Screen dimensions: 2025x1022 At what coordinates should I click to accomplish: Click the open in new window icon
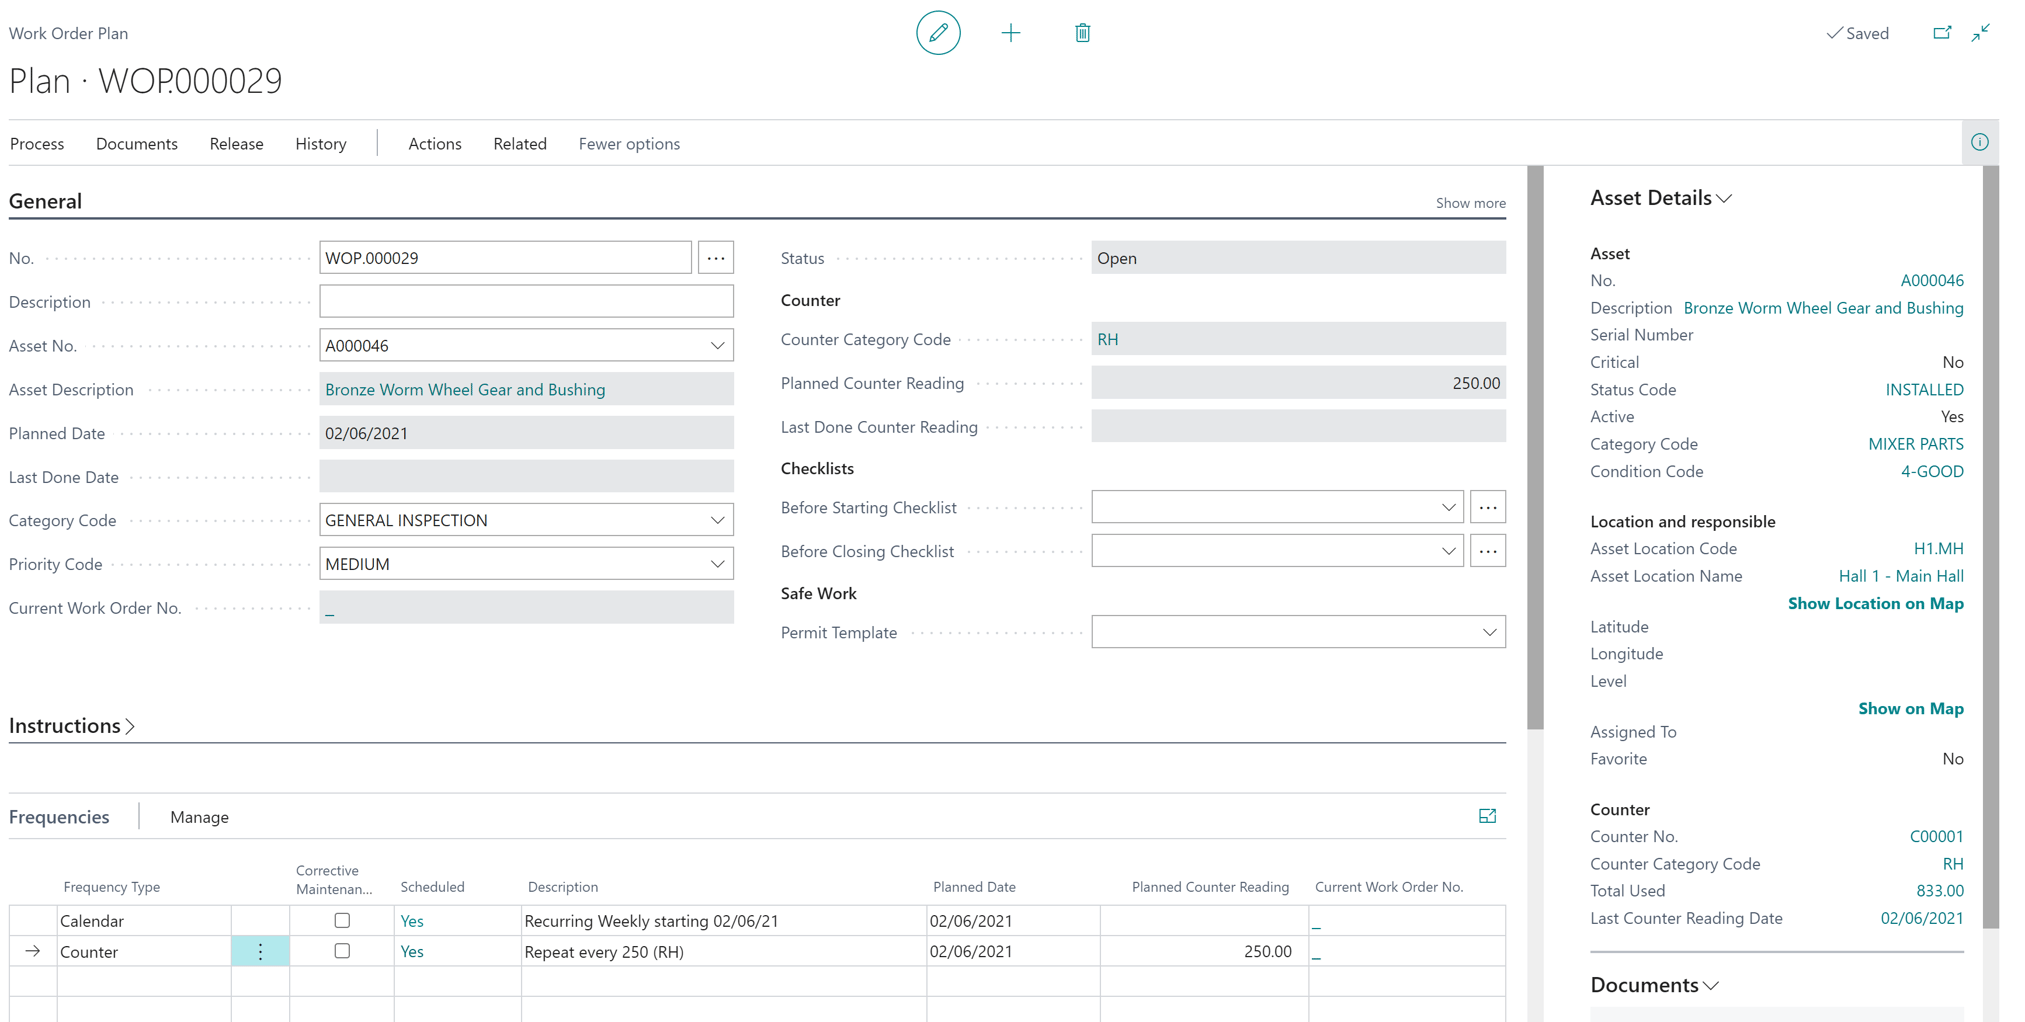(x=1941, y=33)
